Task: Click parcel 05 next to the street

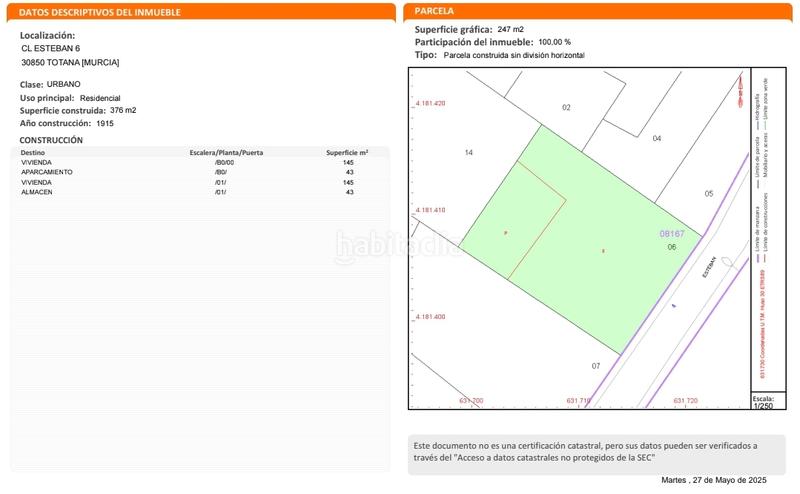Action: tap(708, 193)
